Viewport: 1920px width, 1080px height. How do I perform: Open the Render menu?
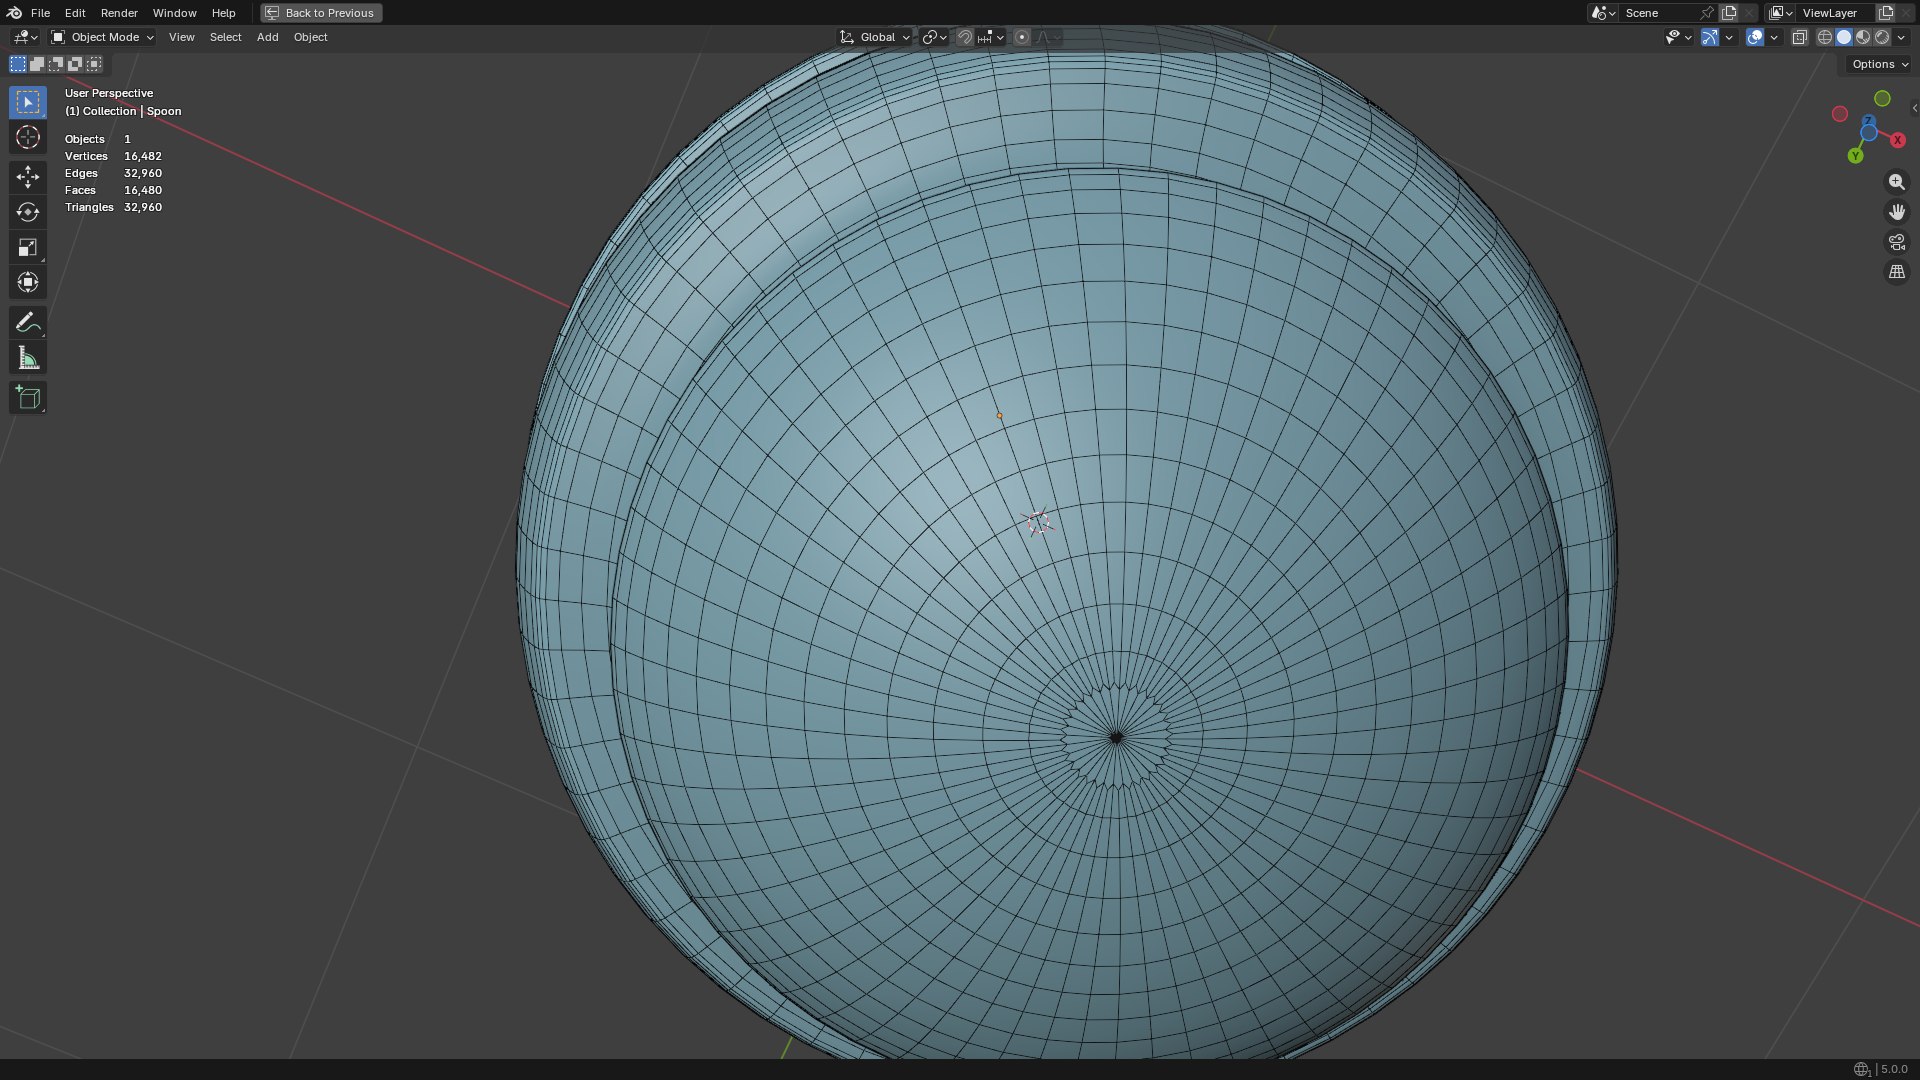pos(119,13)
